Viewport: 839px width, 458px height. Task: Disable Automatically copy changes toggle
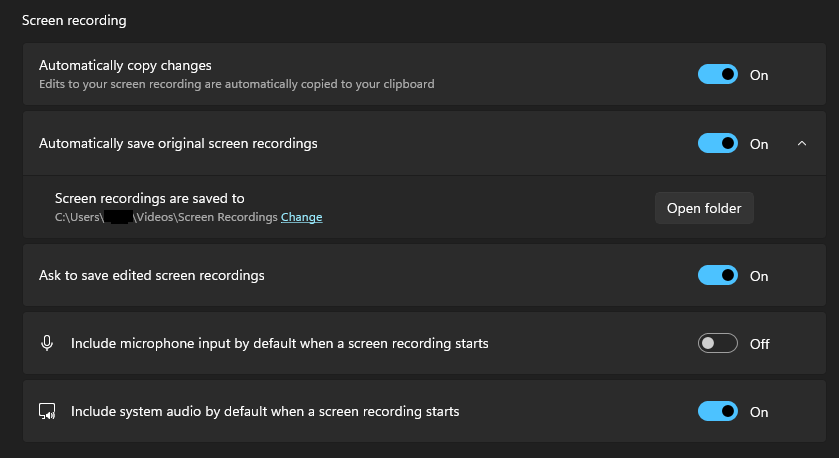pos(717,74)
